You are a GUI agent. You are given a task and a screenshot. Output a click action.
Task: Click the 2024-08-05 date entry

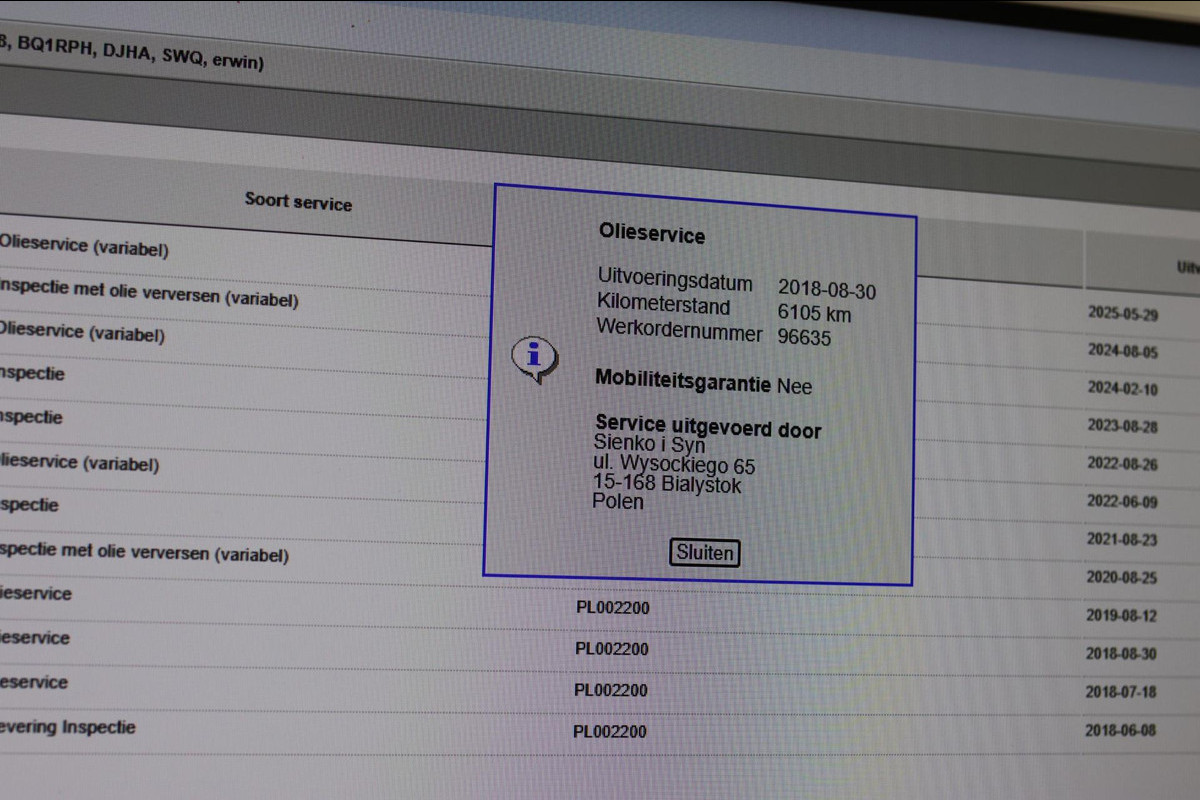coord(1122,352)
